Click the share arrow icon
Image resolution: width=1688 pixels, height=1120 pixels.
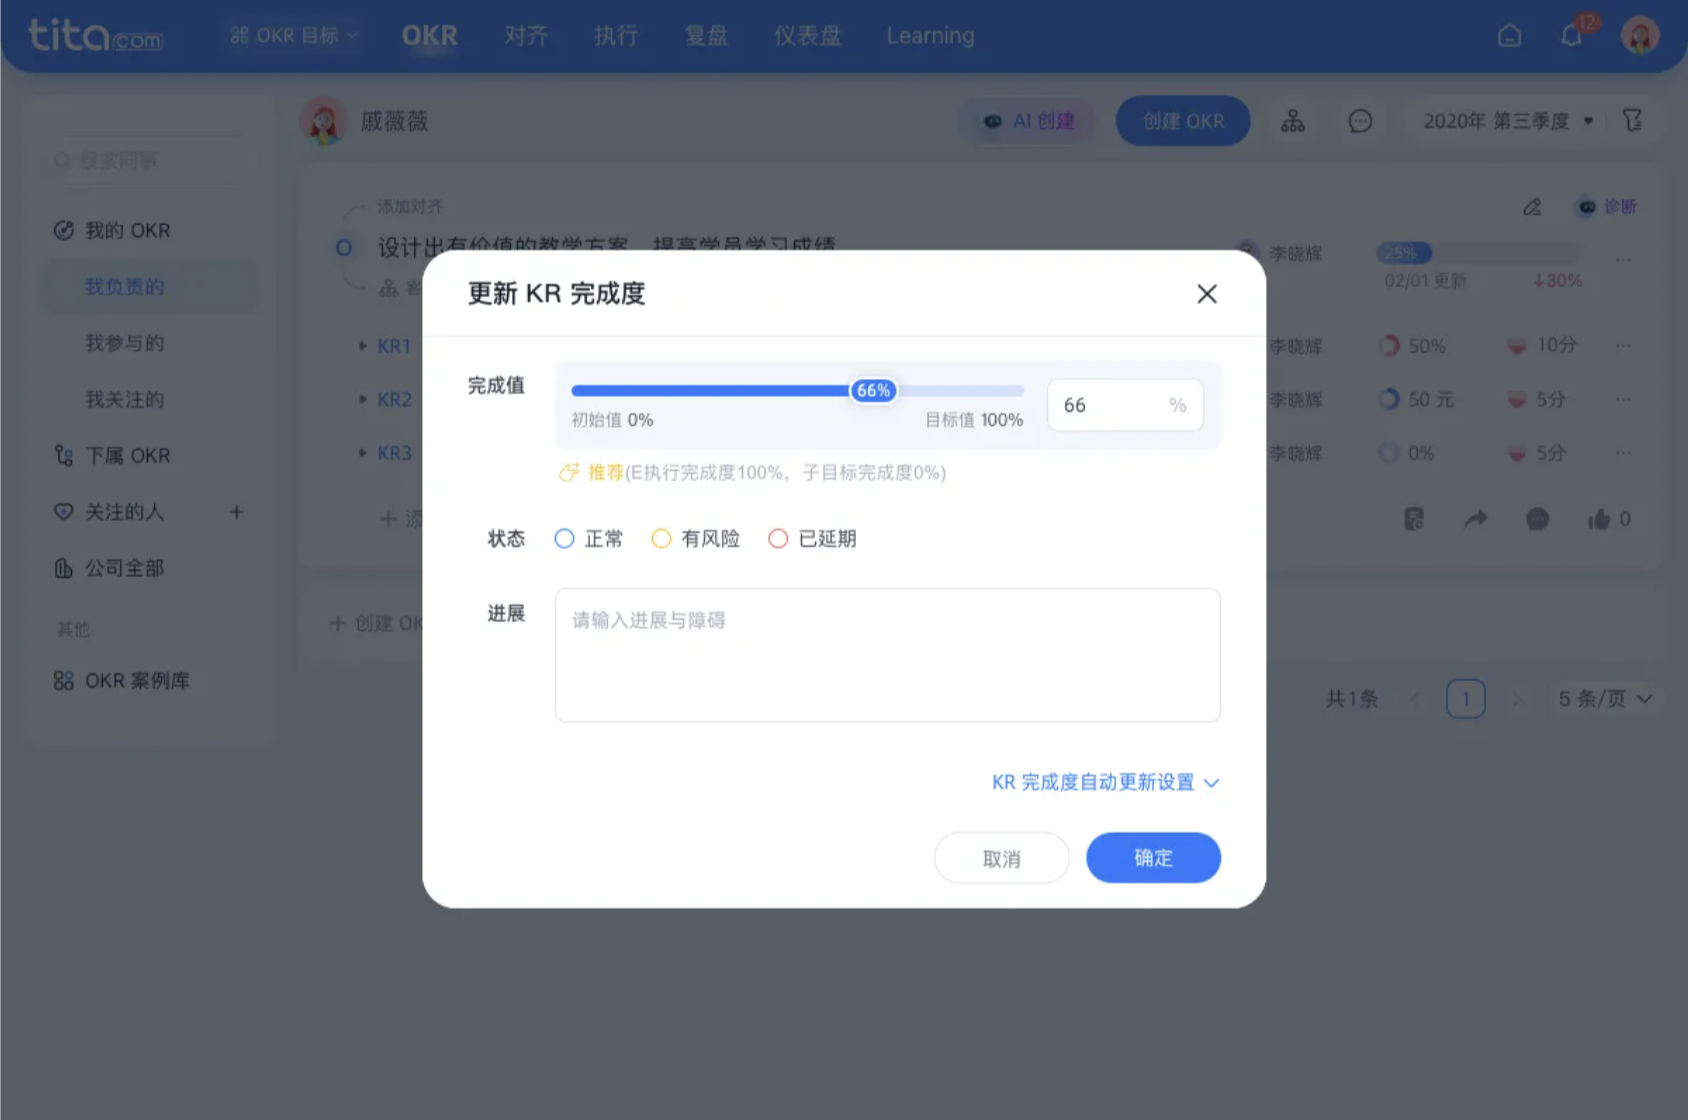coord(1475,519)
